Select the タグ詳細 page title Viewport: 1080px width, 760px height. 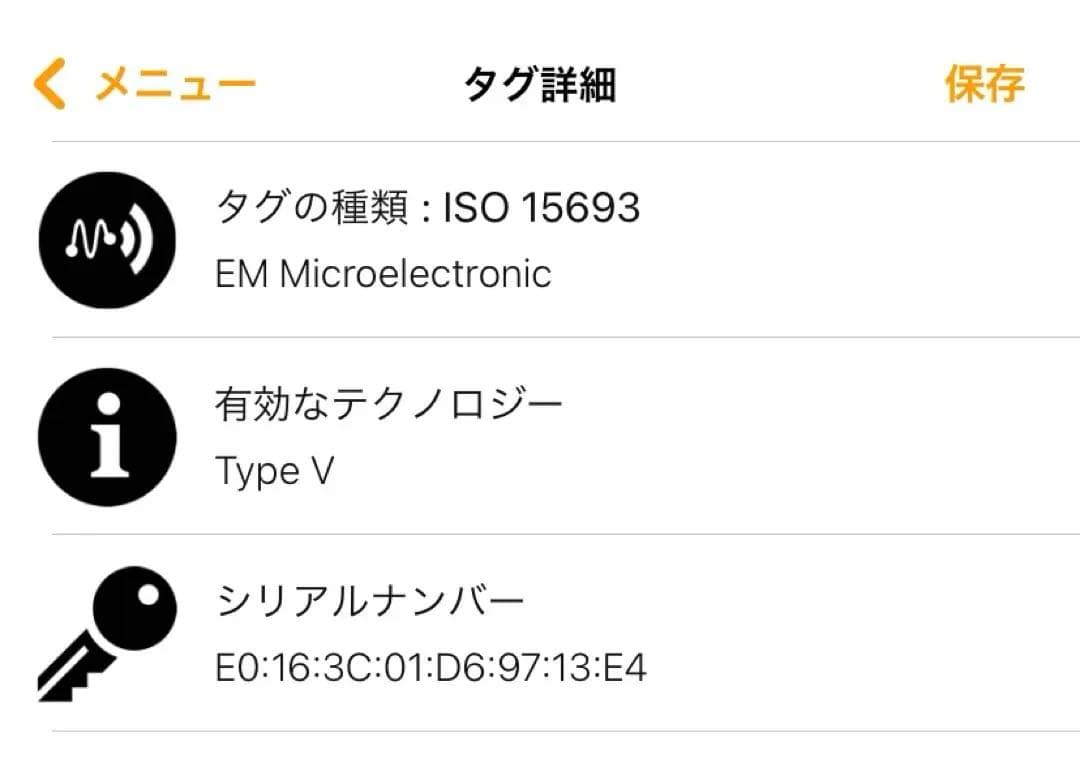540,86
